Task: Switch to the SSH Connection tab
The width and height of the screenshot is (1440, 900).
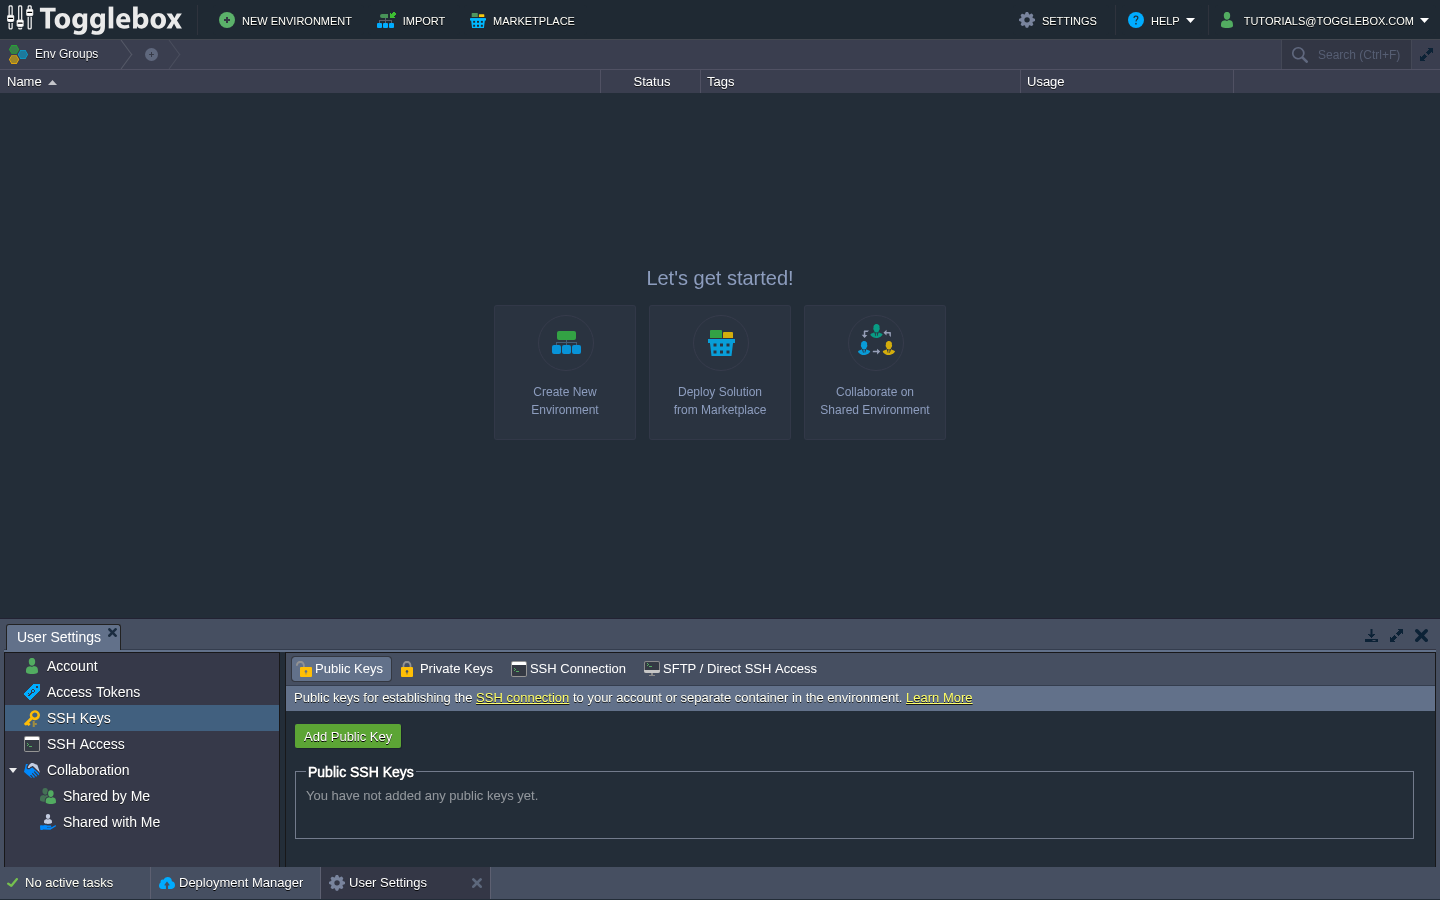Action: click(569, 669)
